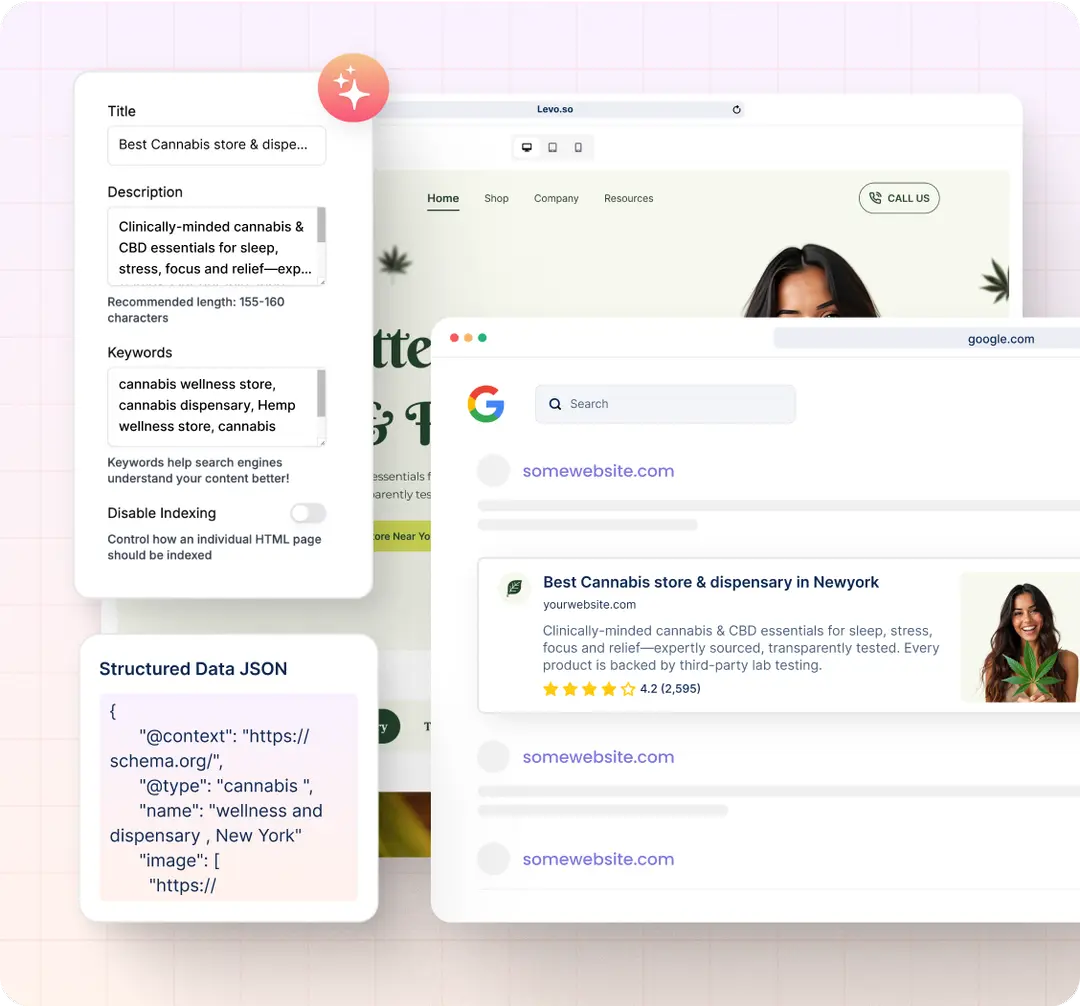Click the Keywords field scrollbar
Viewport: 1080px width, 1006px height.
321,393
